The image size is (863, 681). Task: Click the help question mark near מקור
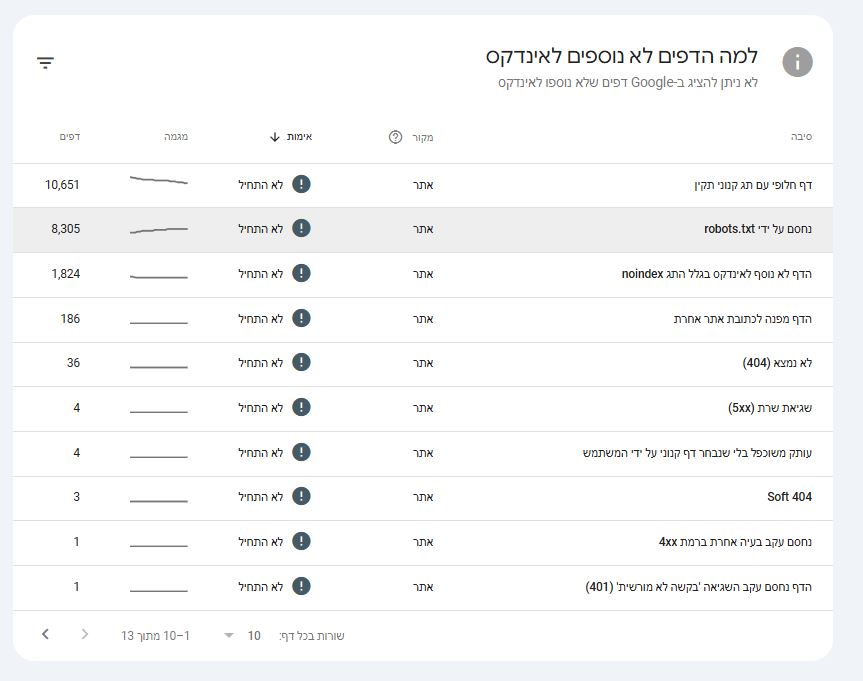[x=395, y=137]
